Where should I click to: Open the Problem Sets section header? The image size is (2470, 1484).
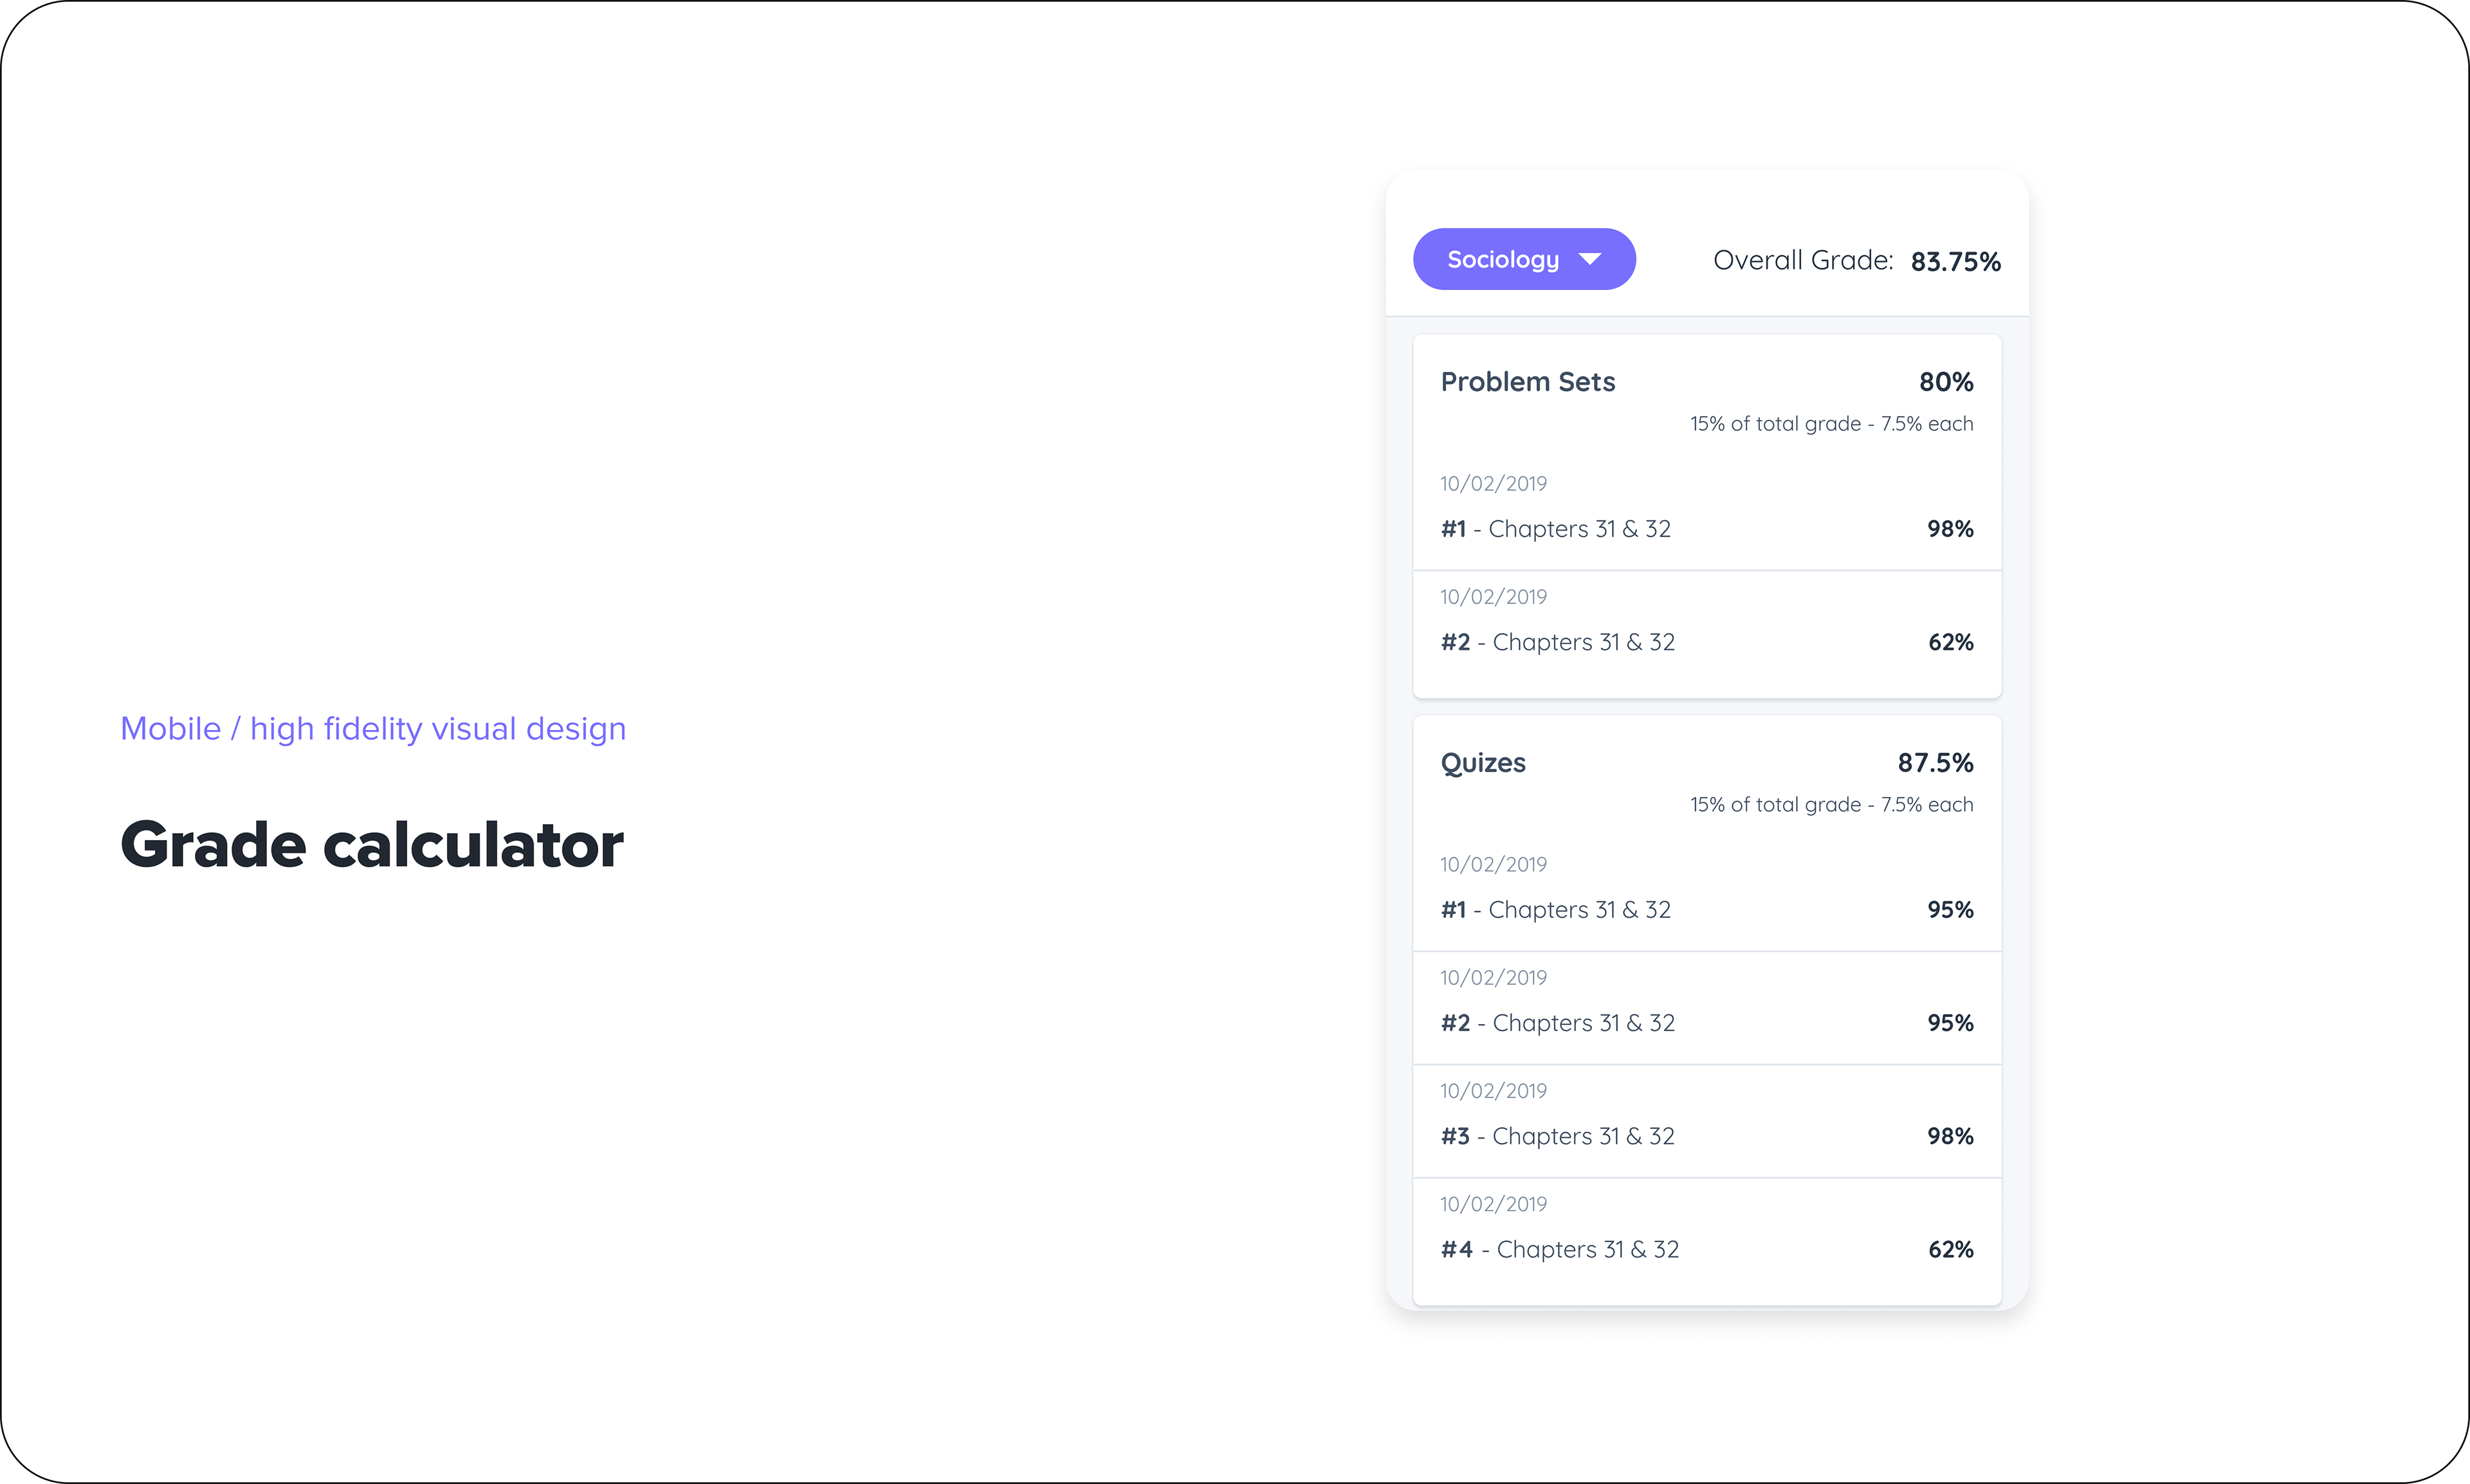[1527, 381]
